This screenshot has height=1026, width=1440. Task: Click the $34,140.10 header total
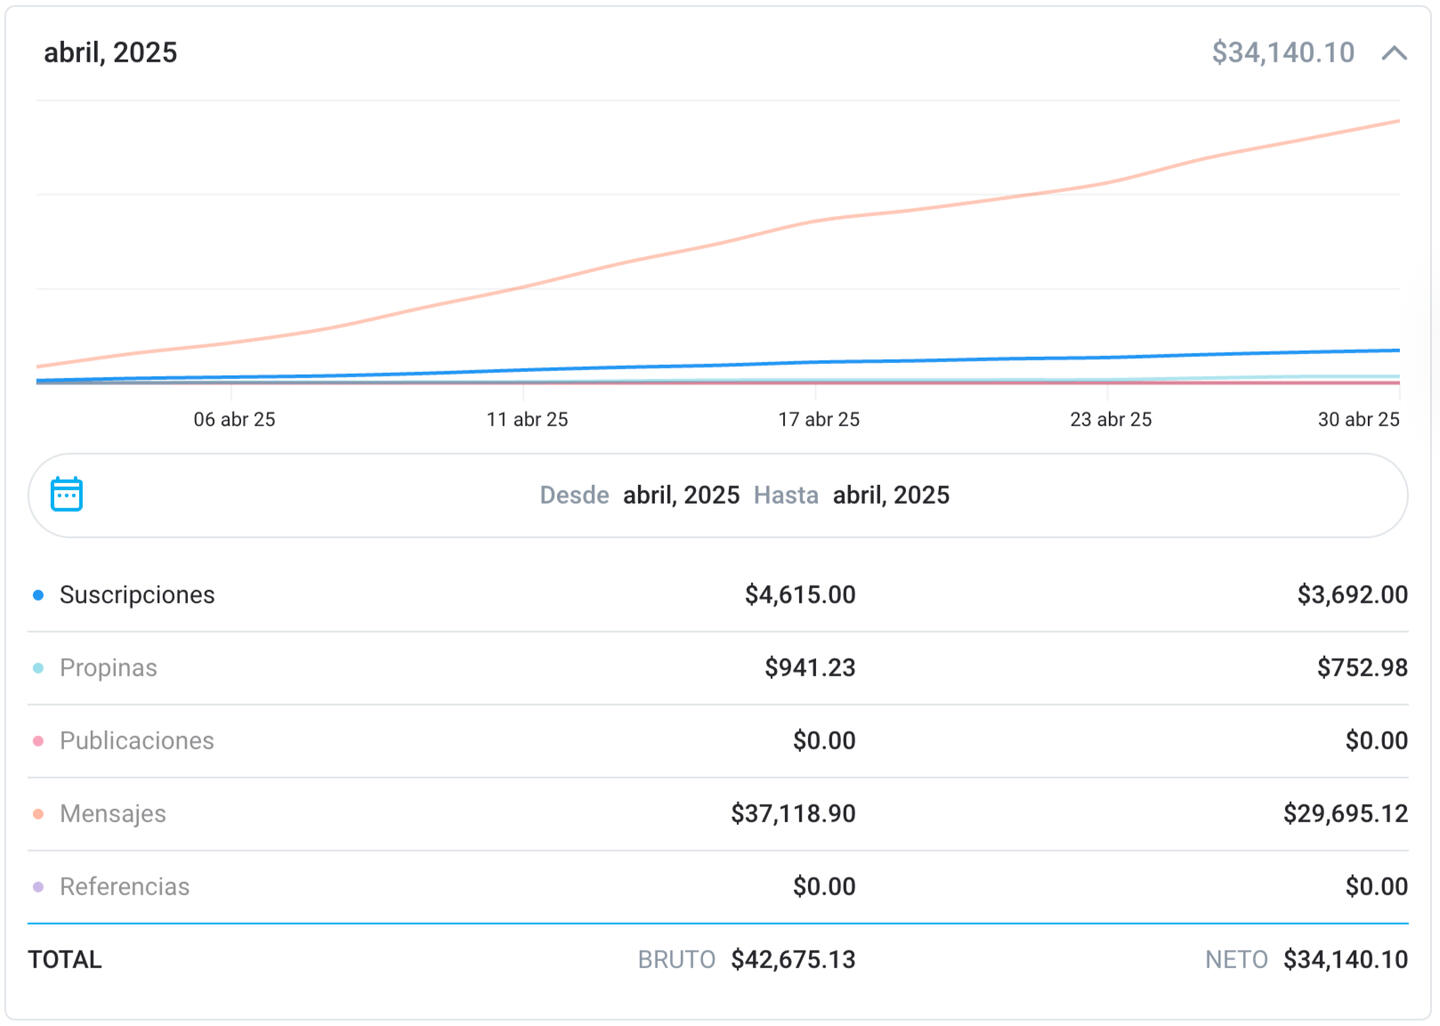tap(1283, 53)
